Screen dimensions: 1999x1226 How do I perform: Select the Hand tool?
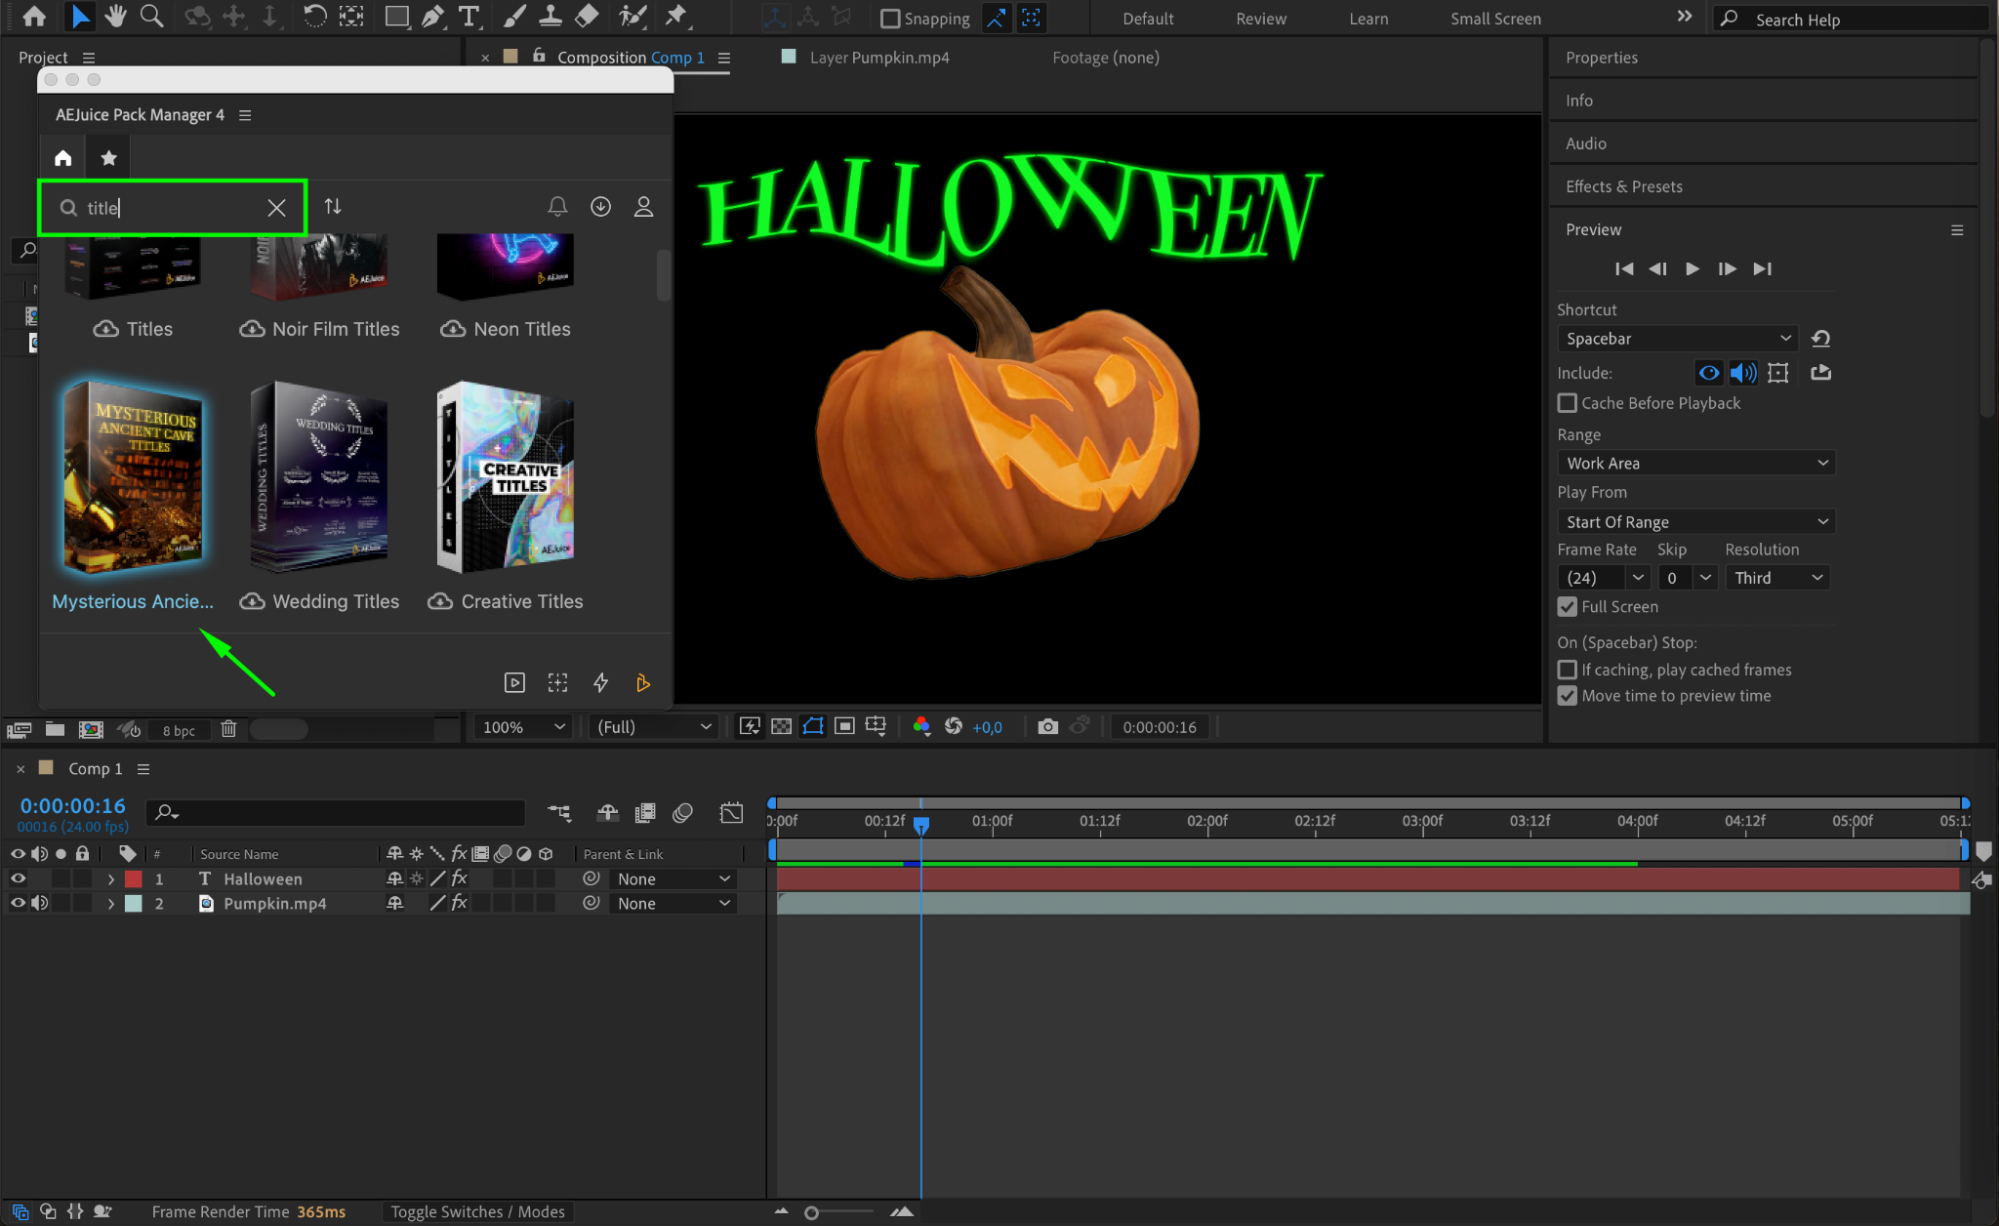(116, 16)
